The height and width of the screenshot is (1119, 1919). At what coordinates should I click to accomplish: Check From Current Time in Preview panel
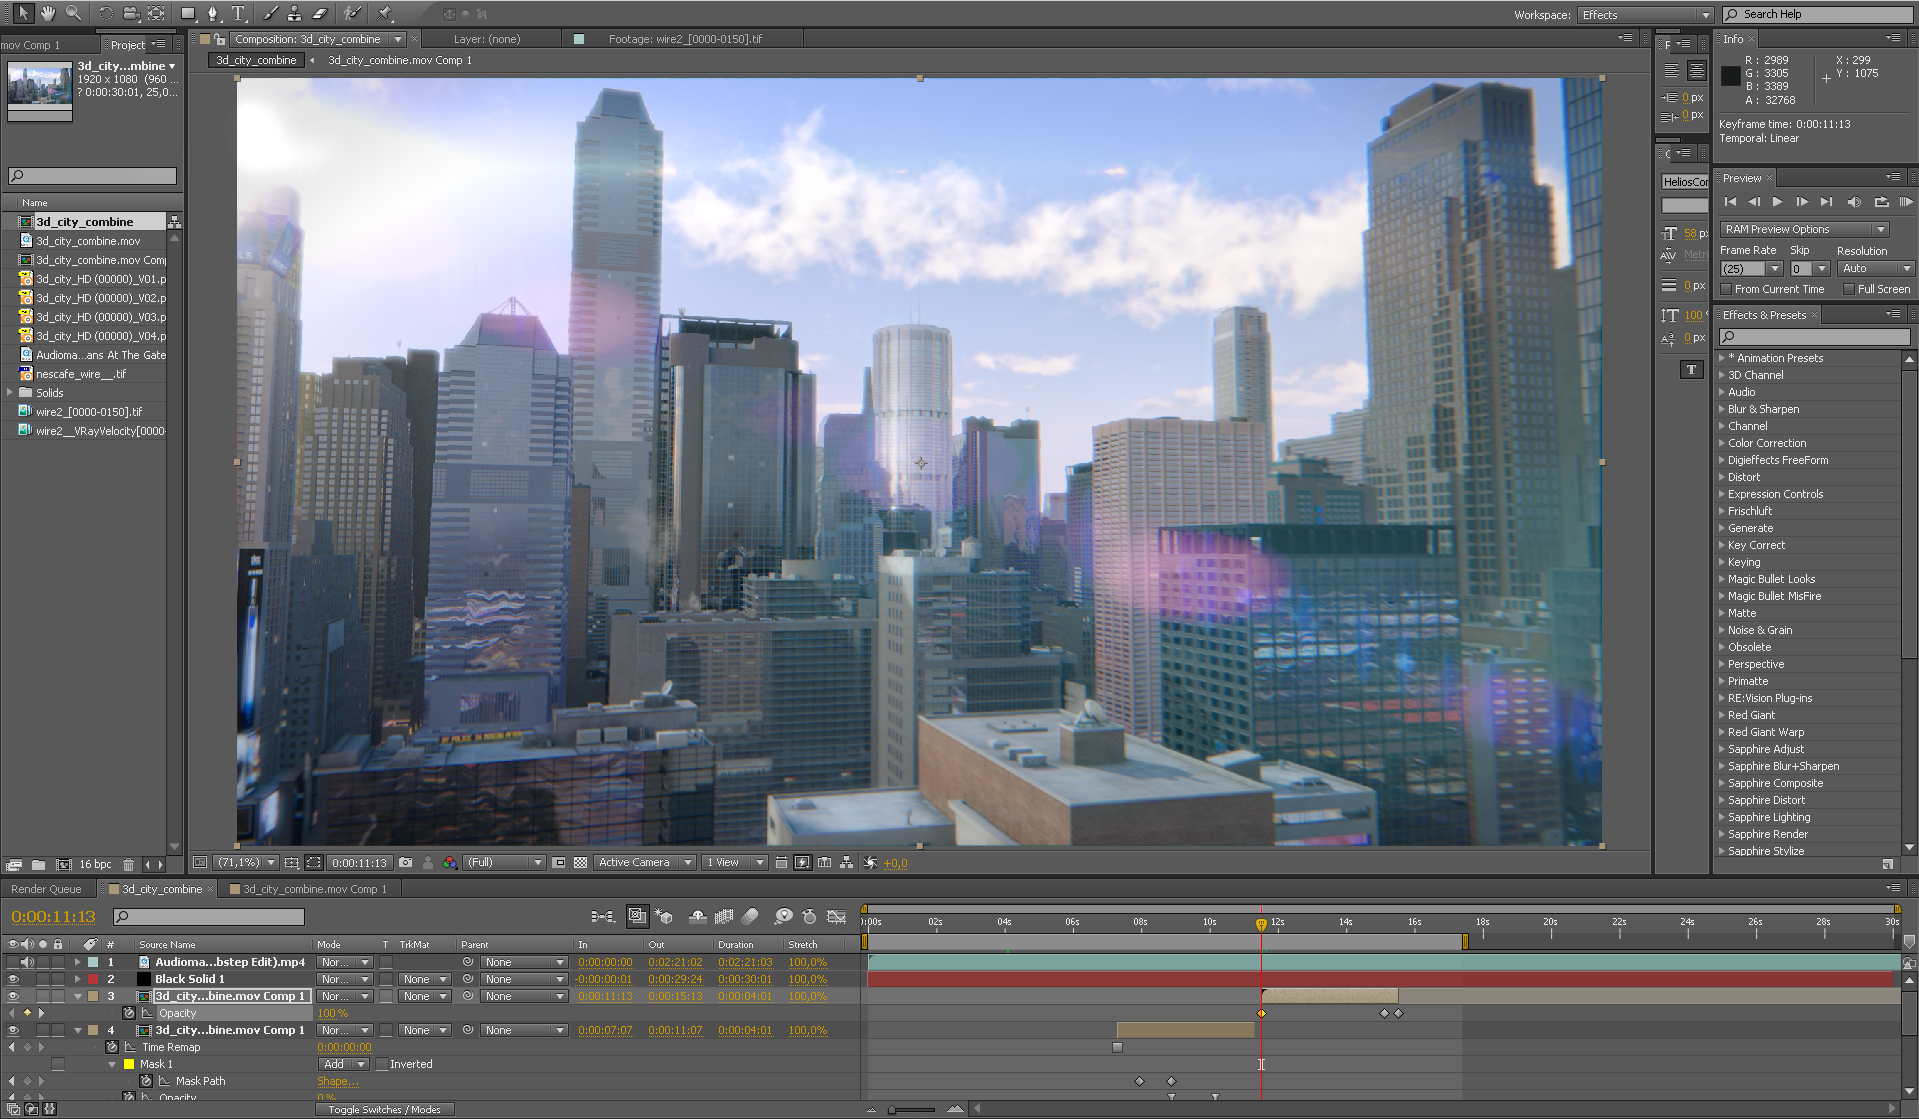pos(1726,289)
